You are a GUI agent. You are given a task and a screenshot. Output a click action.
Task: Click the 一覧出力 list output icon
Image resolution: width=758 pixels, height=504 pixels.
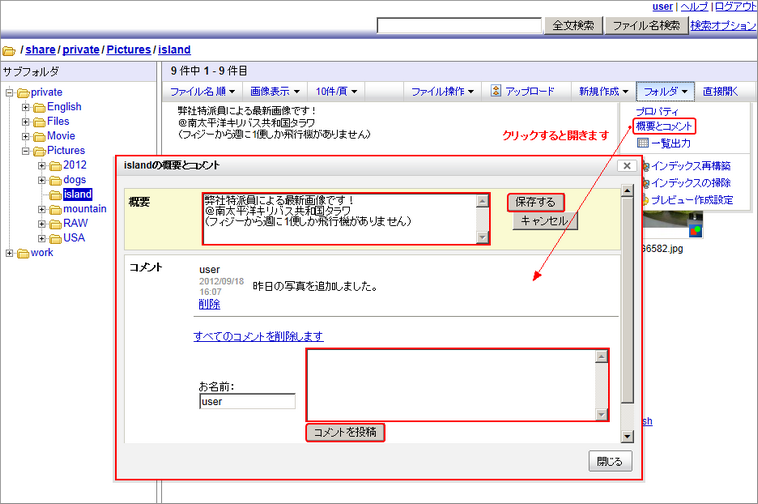click(643, 143)
